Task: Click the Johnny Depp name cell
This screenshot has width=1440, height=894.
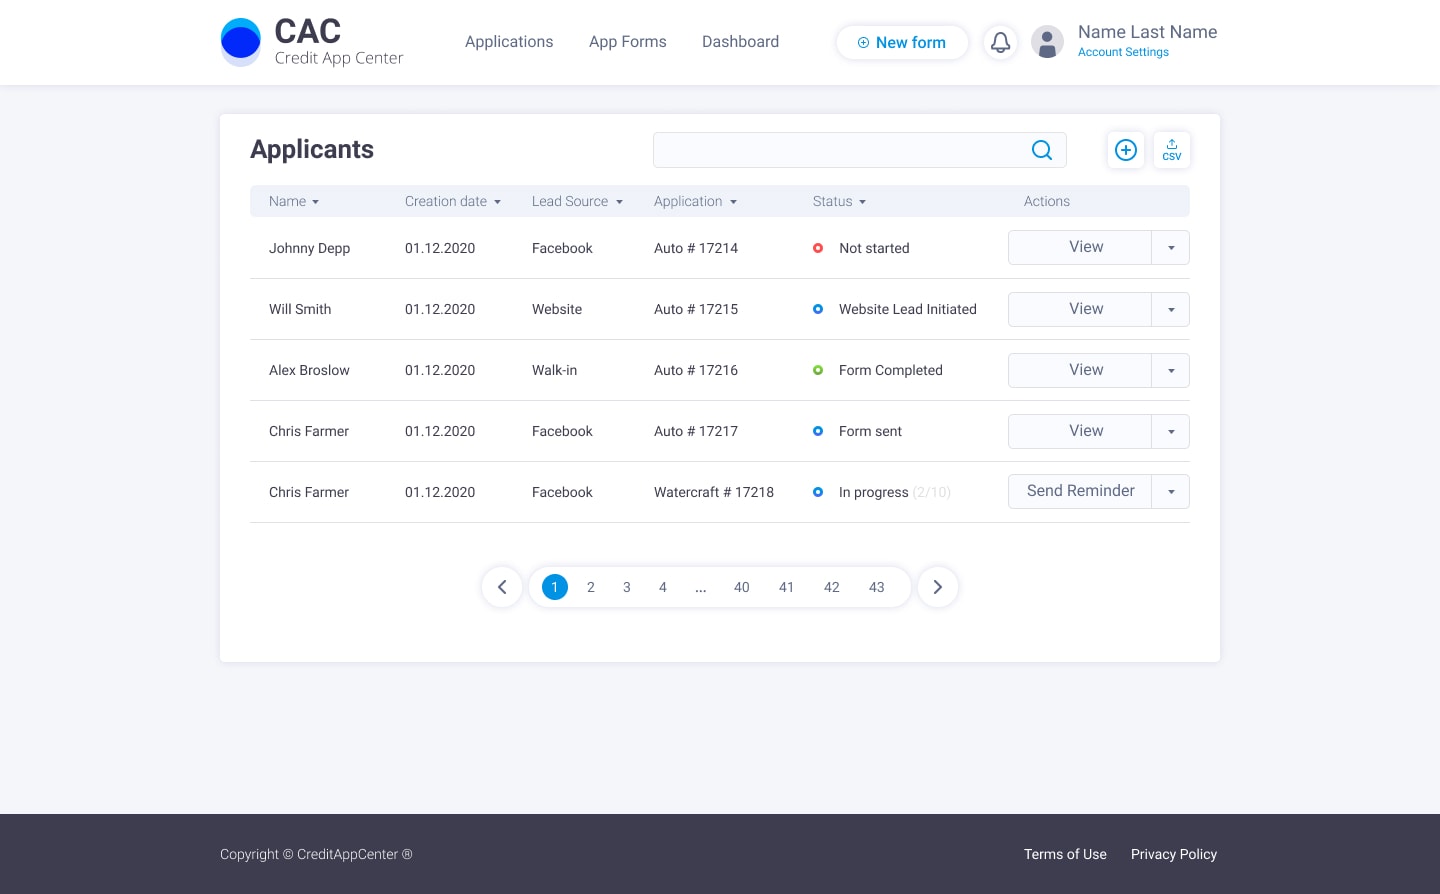Action: tap(309, 248)
